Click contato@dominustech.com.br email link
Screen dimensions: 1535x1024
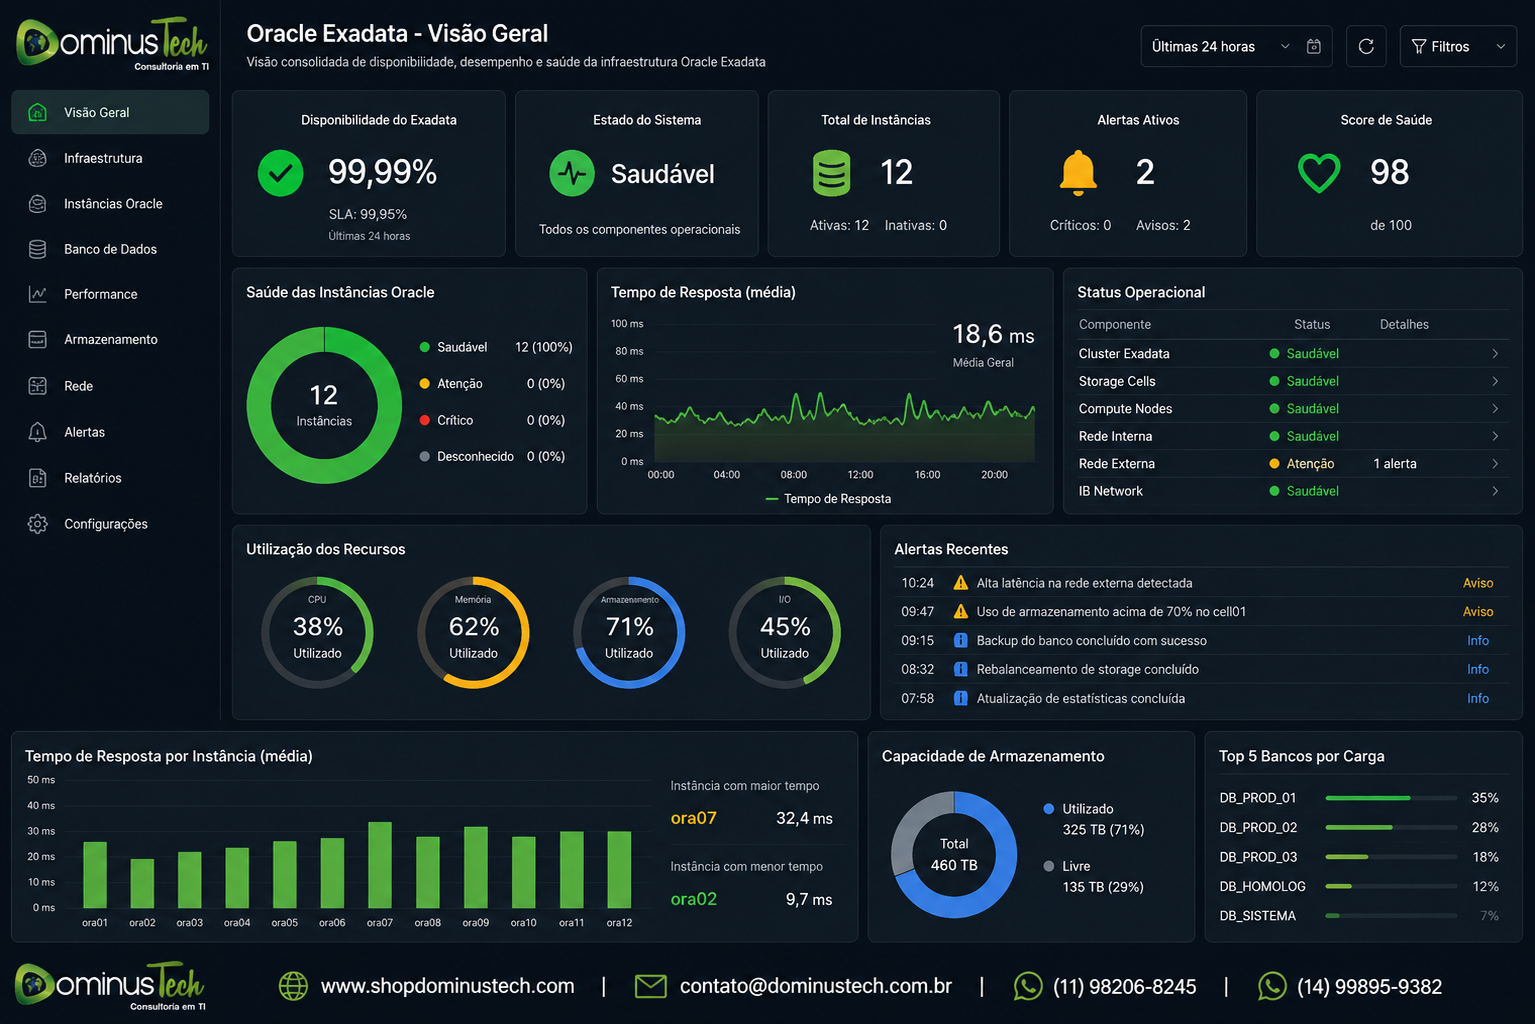pos(816,986)
